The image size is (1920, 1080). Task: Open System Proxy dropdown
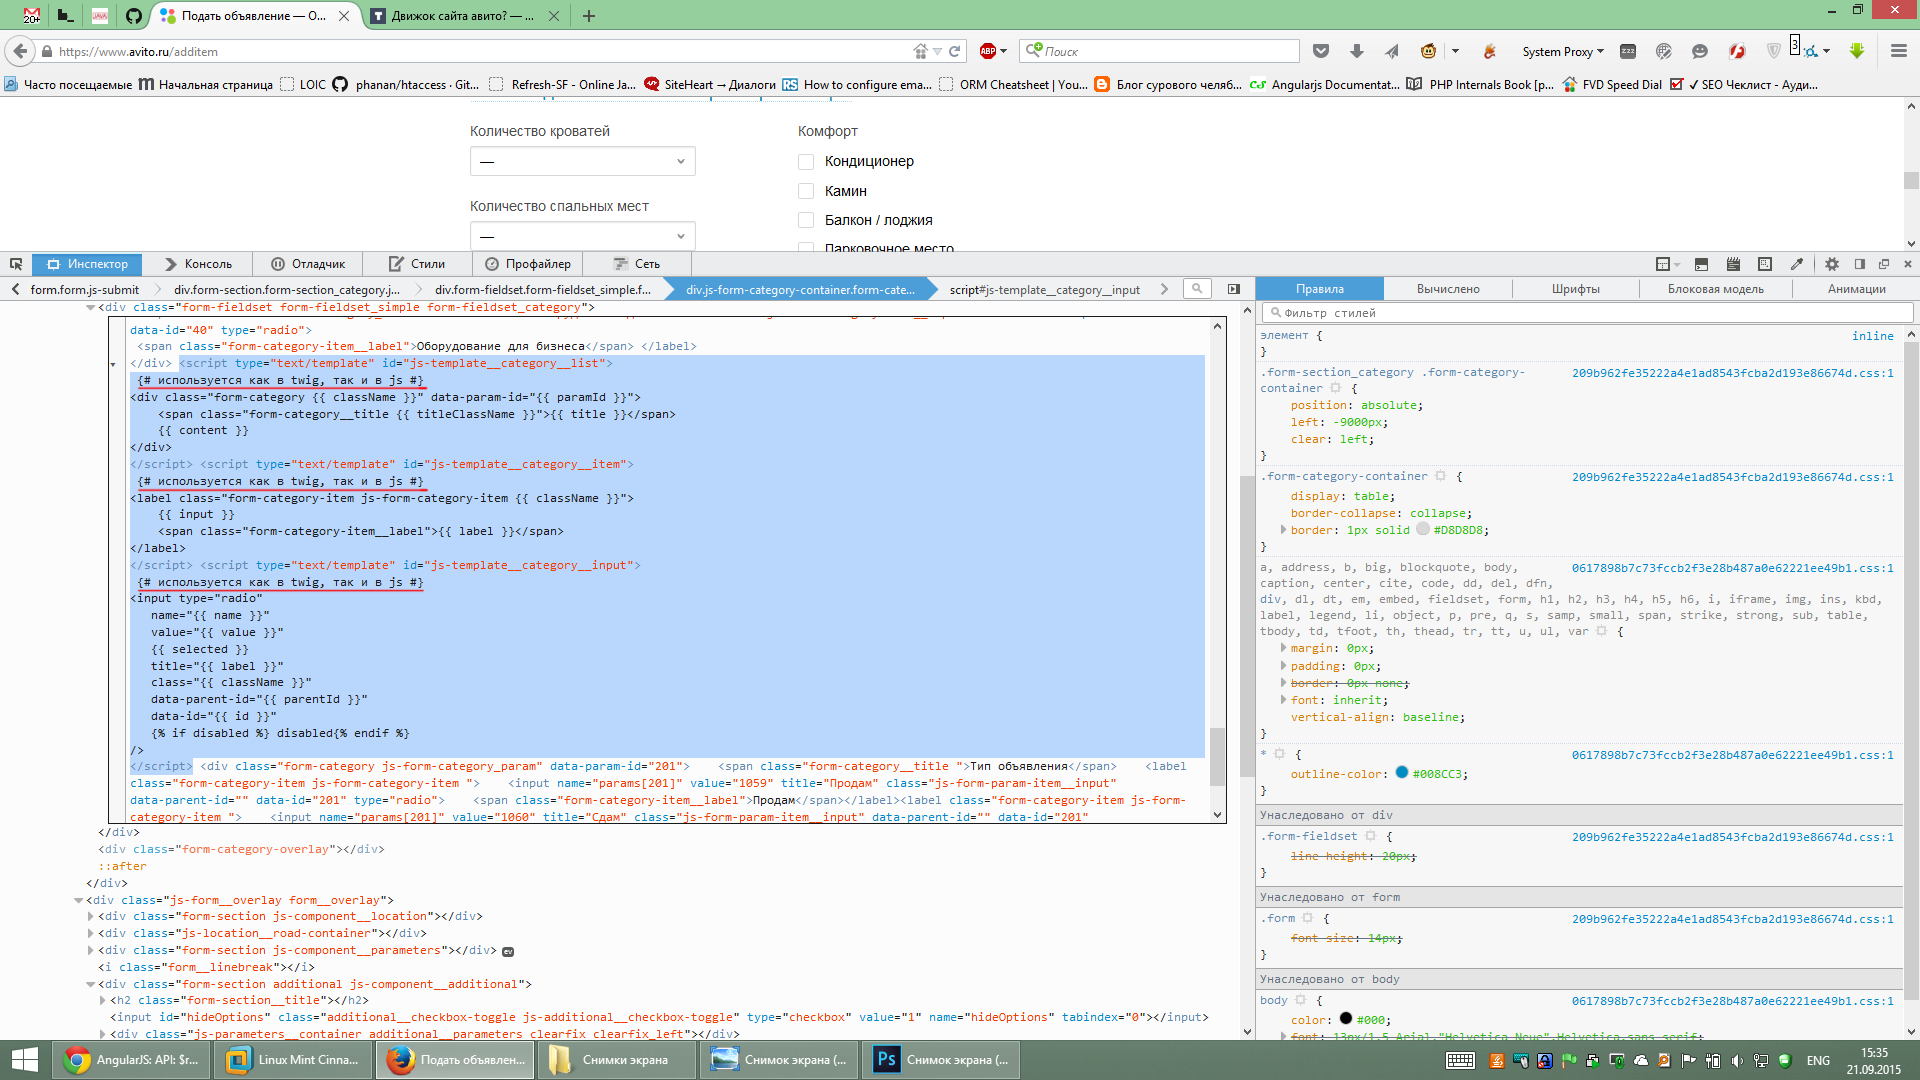coord(1563,51)
